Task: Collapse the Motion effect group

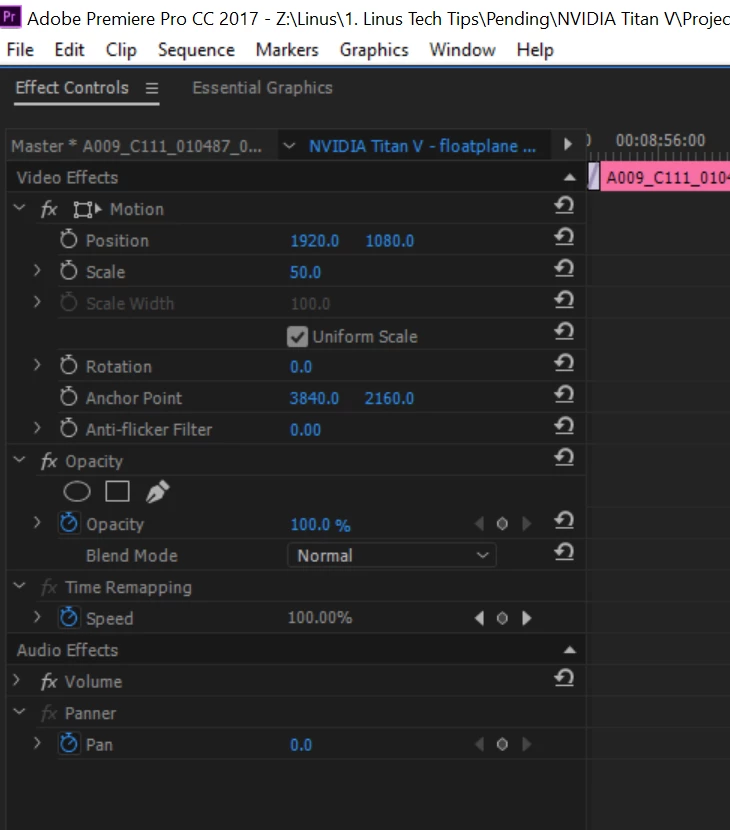Action: click(20, 208)
